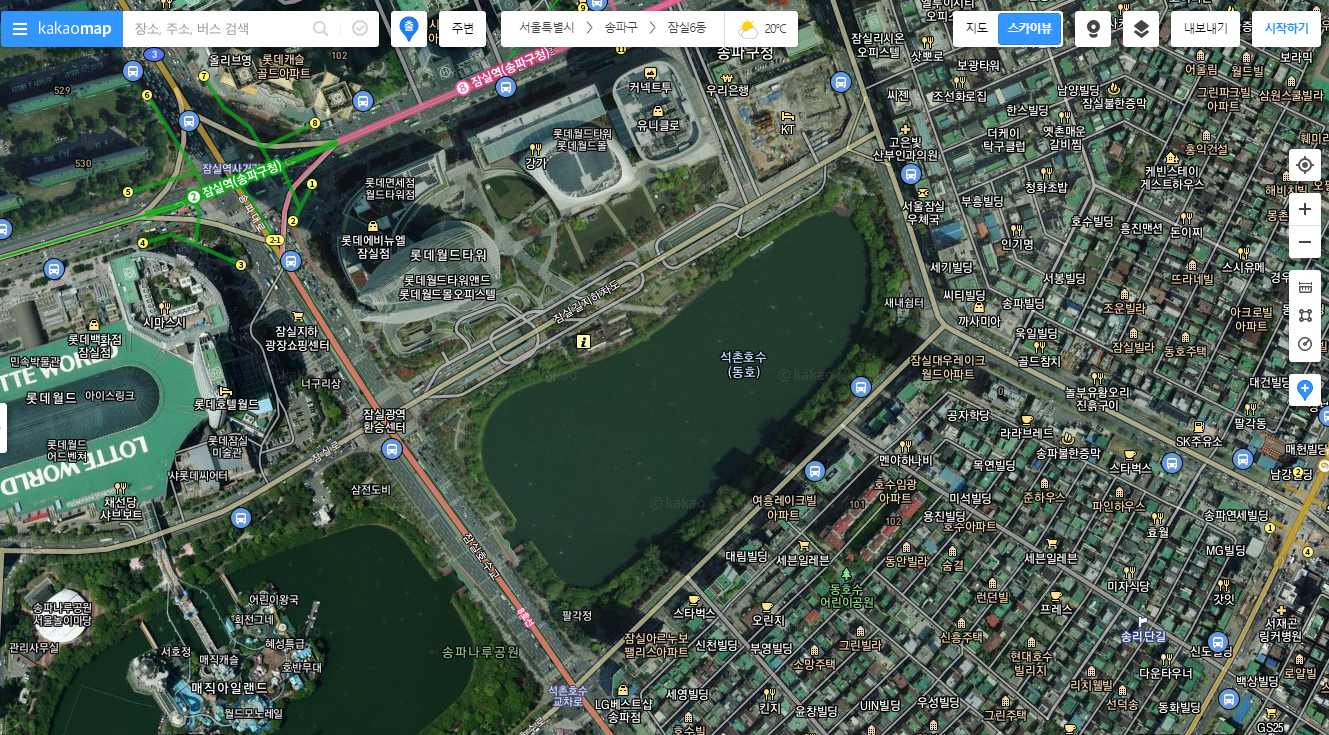The height and width of the screenshot is (735, 1329).
Task: Click the 잠실대우레이크 월드아파트 label
Action: pos(947,367)
